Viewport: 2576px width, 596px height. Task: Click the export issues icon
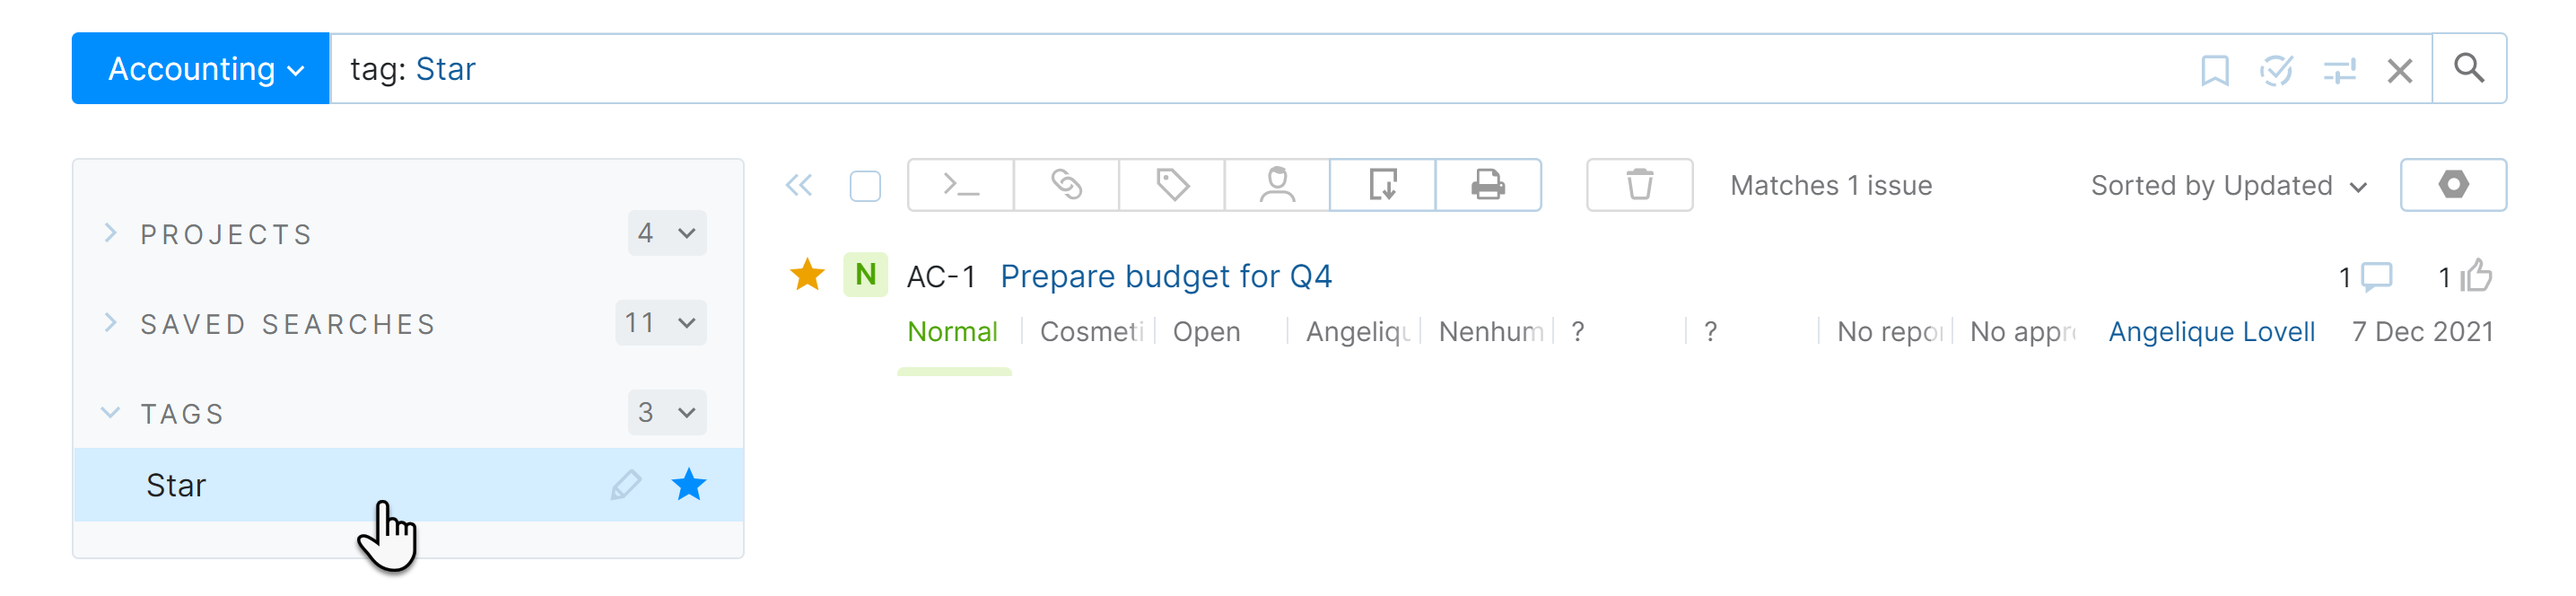[1382, 184]
